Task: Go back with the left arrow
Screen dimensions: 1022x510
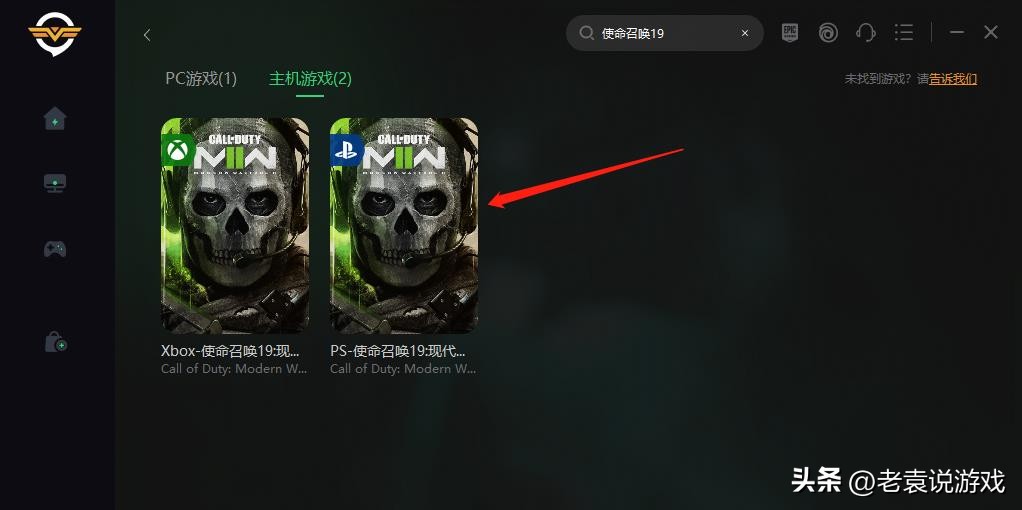Action: (x=147, y=35)
